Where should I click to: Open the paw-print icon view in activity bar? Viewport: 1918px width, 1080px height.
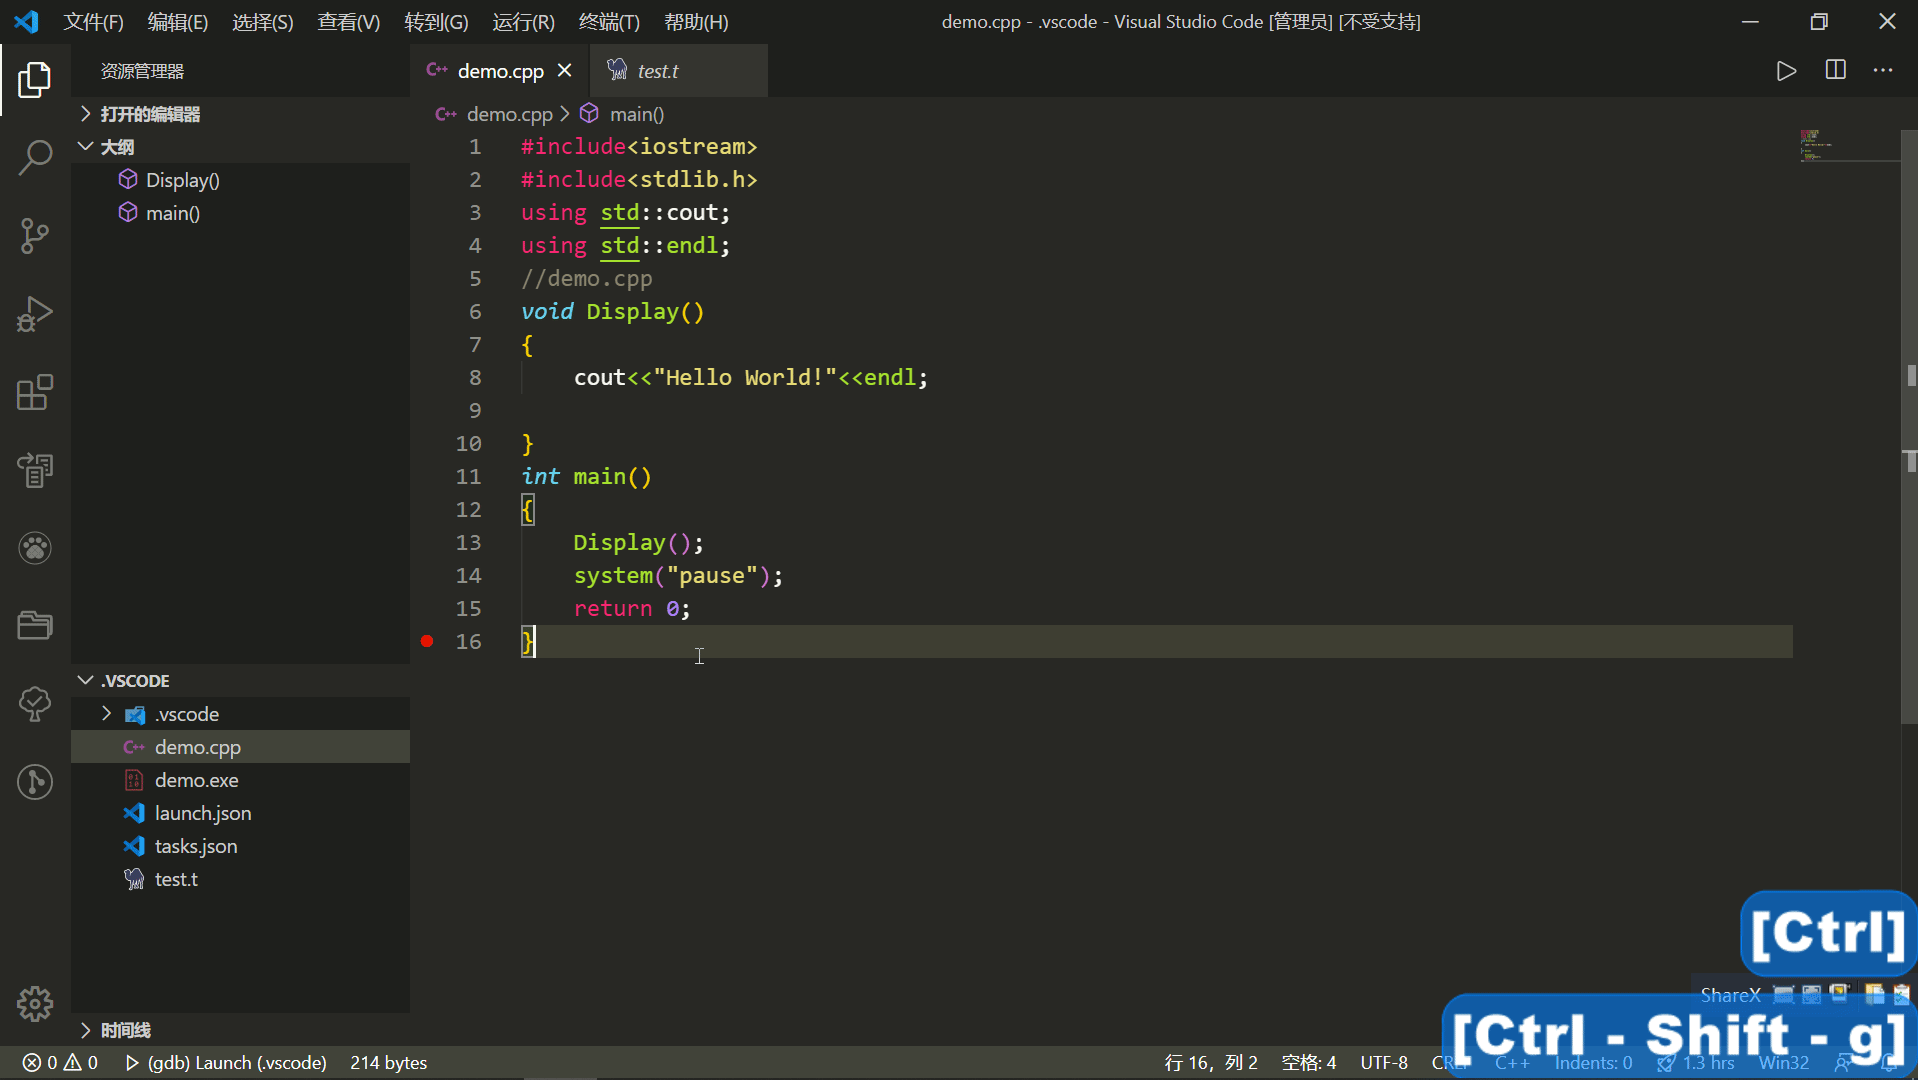tap(35, 548)
